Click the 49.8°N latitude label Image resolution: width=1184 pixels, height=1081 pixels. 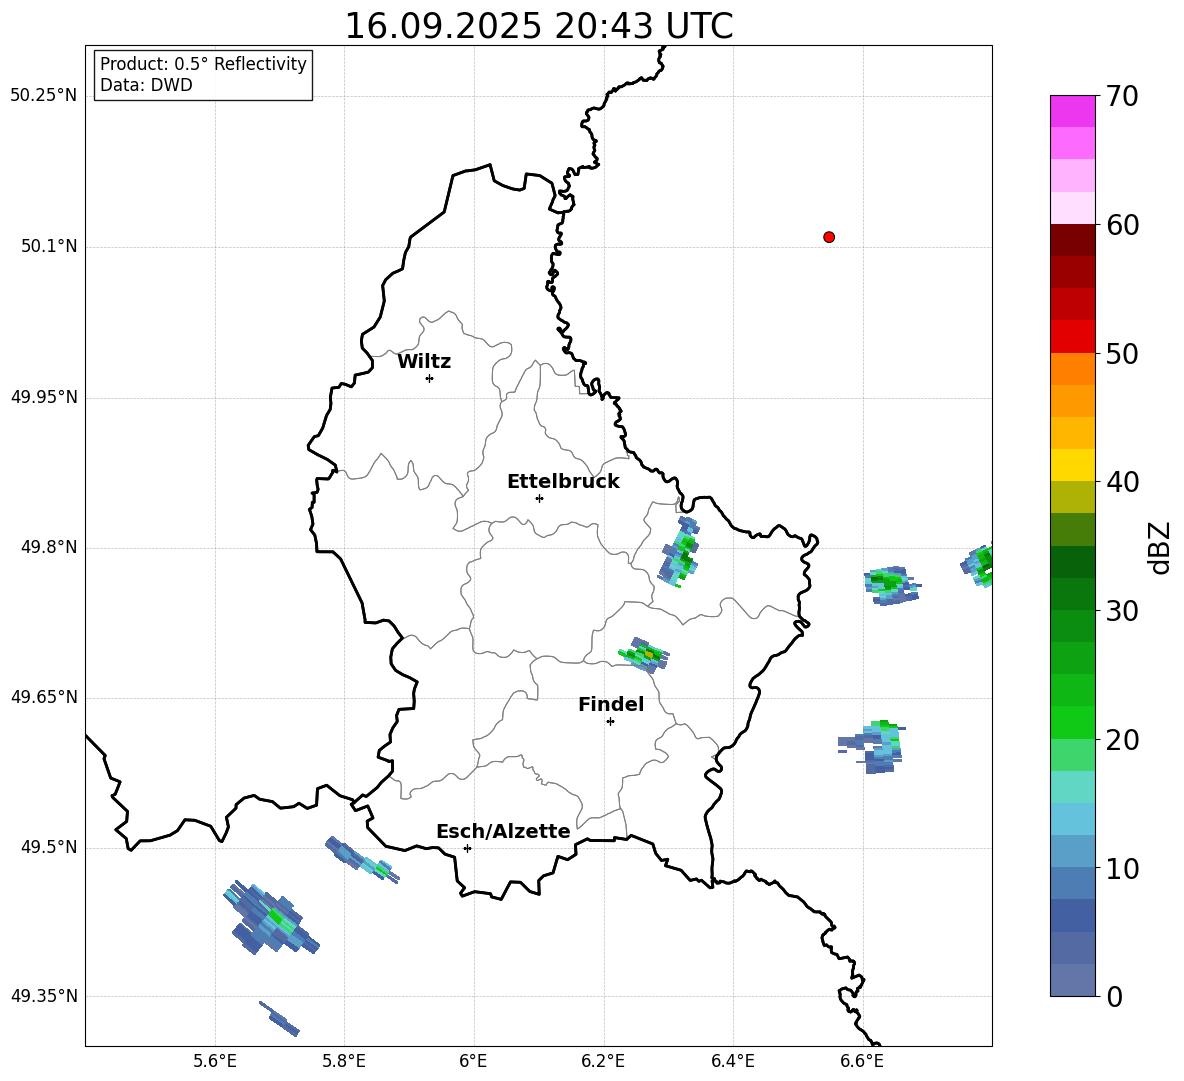[x=50, y=547]
